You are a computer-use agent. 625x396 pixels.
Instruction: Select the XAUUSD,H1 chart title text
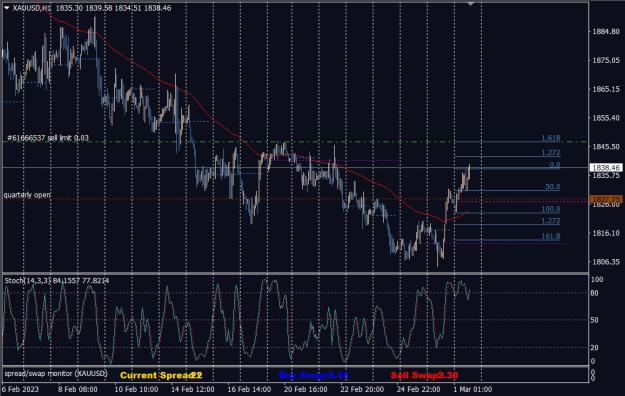click(x=32, y=8)
